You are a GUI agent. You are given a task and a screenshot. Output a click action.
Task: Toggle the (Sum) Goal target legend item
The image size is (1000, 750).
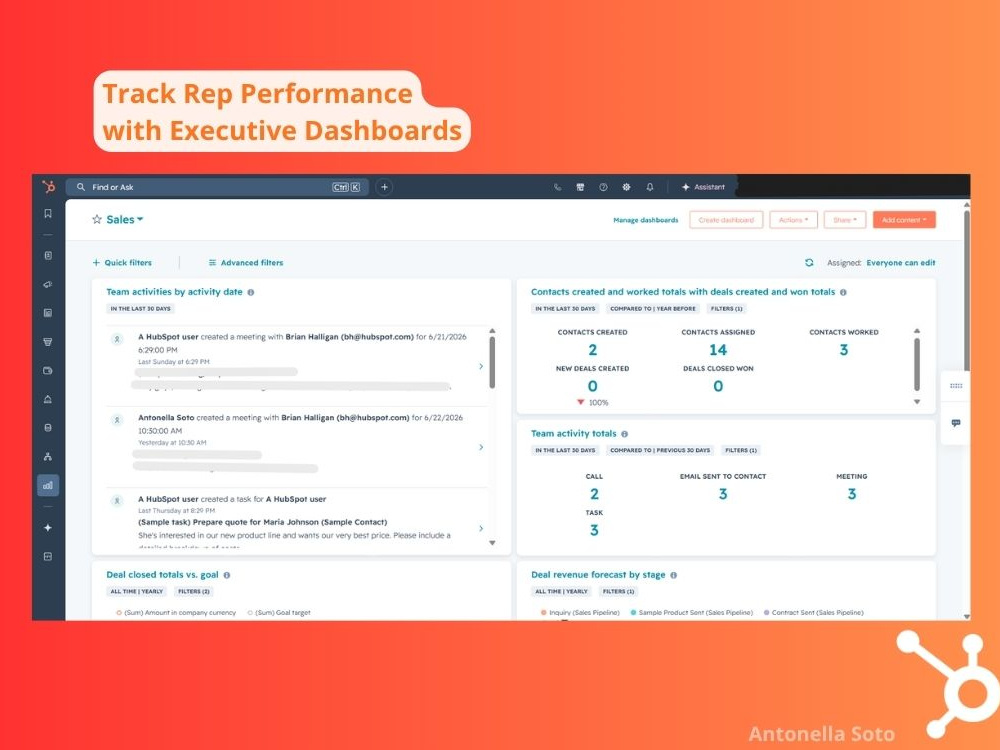(279, 613)
